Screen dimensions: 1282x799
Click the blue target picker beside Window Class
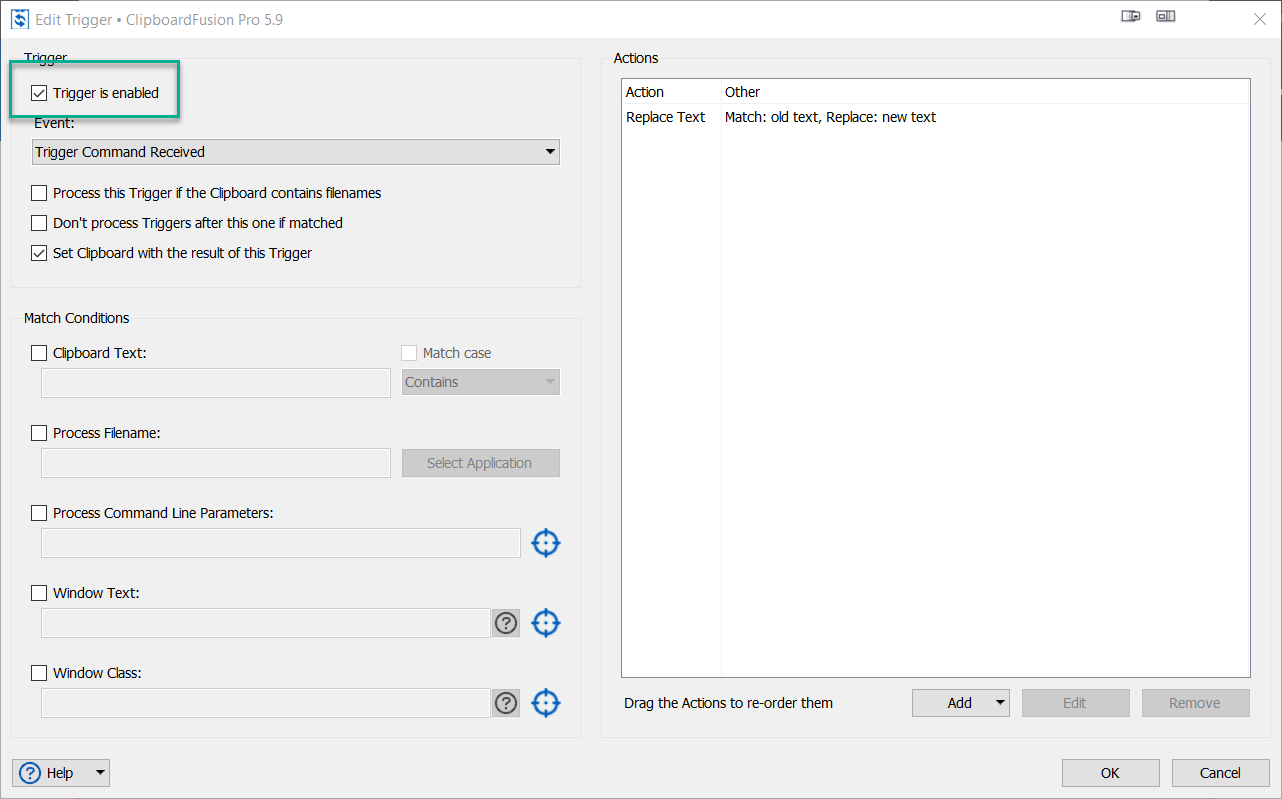[545, 702]
